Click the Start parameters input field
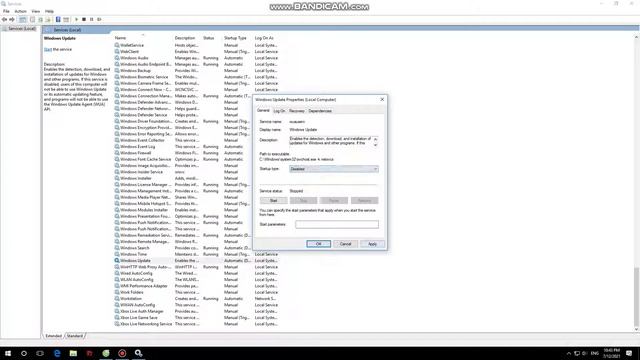This screenshot has width=640, height=360. point(337,224)
